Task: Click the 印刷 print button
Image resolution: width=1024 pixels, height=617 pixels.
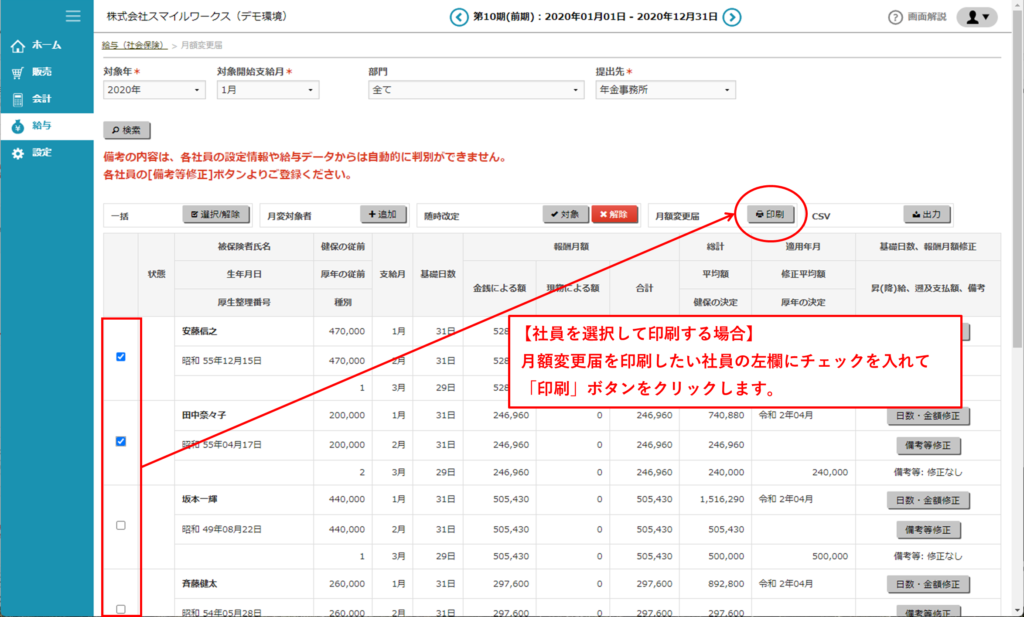Action: pos(771,214)
